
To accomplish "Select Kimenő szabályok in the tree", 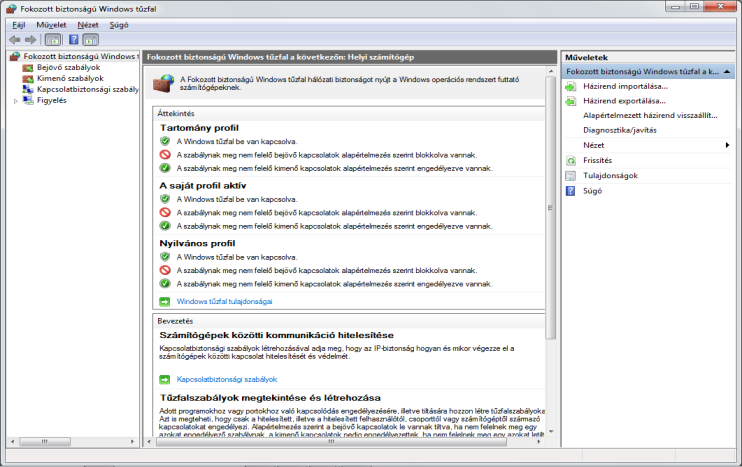I will (70, 79).
